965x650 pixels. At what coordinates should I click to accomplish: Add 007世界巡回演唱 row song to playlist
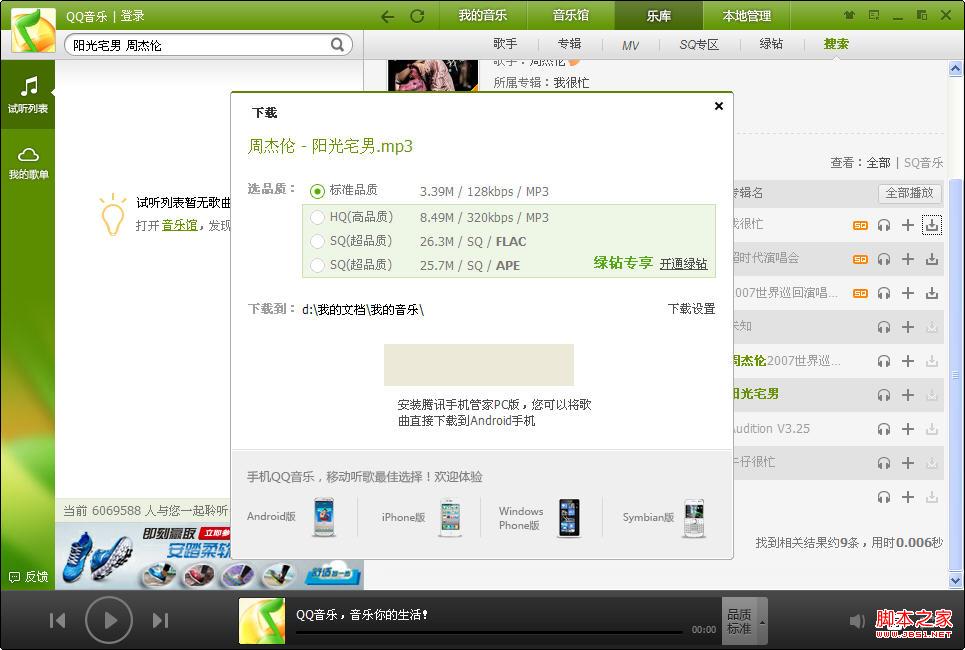tap(908, 293)
